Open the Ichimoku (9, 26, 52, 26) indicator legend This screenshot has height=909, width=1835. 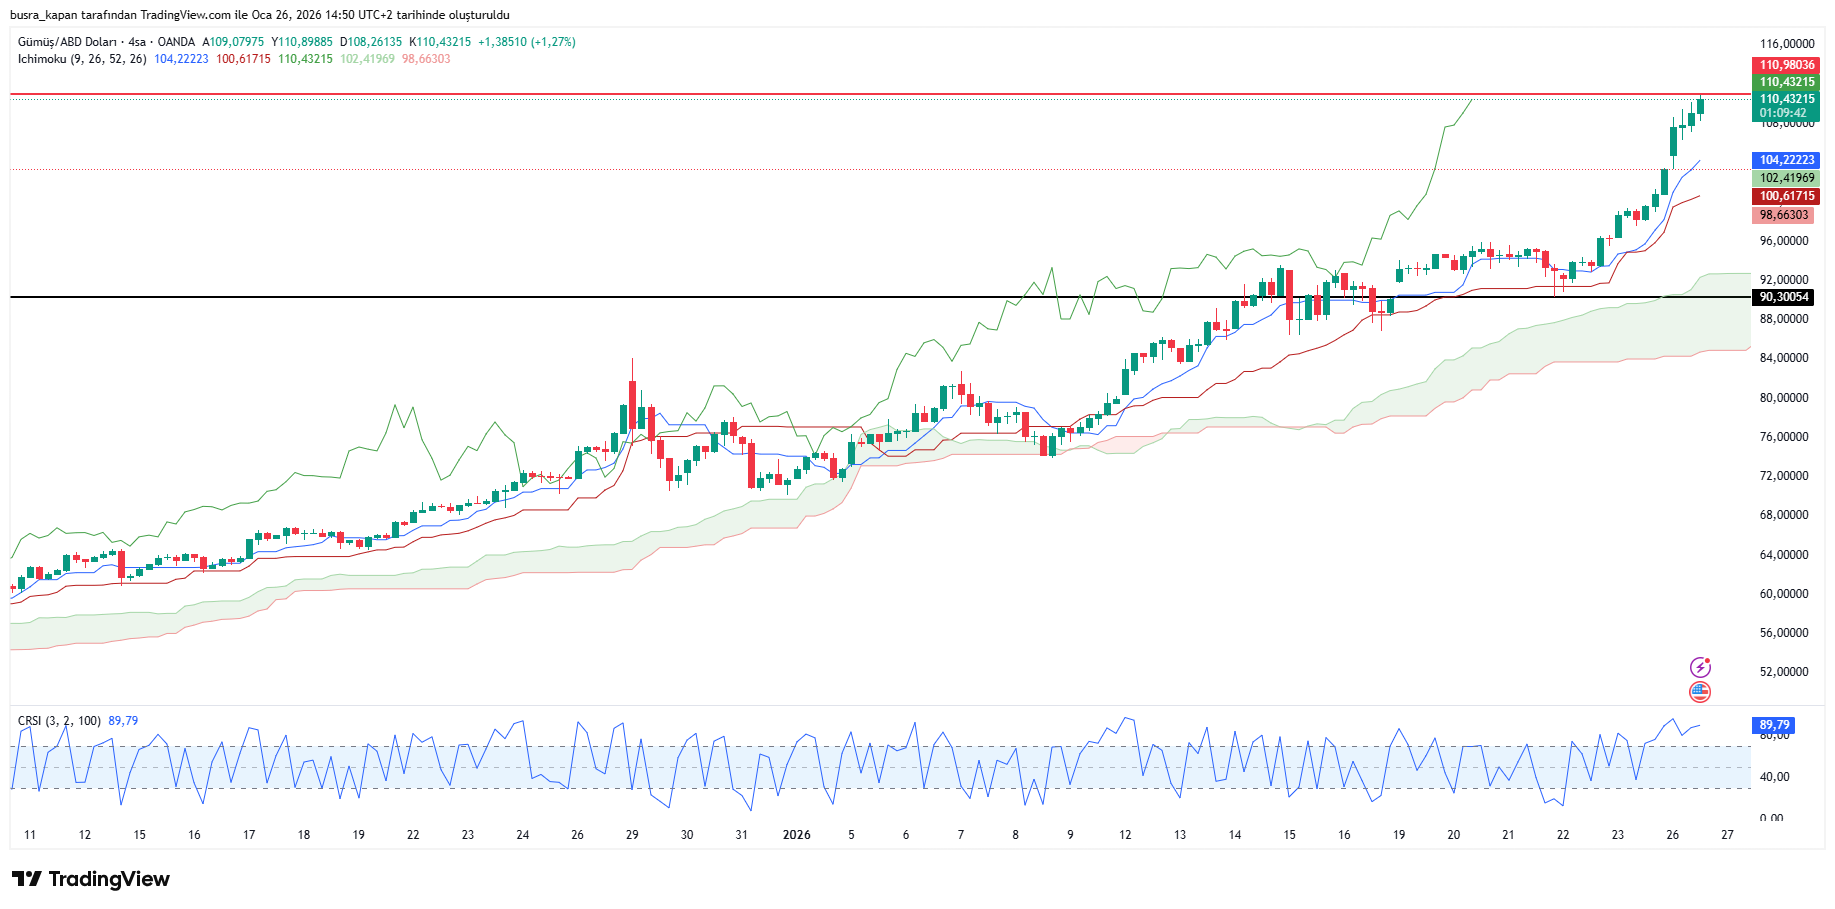pyautogui.click(x=82, y=59)
